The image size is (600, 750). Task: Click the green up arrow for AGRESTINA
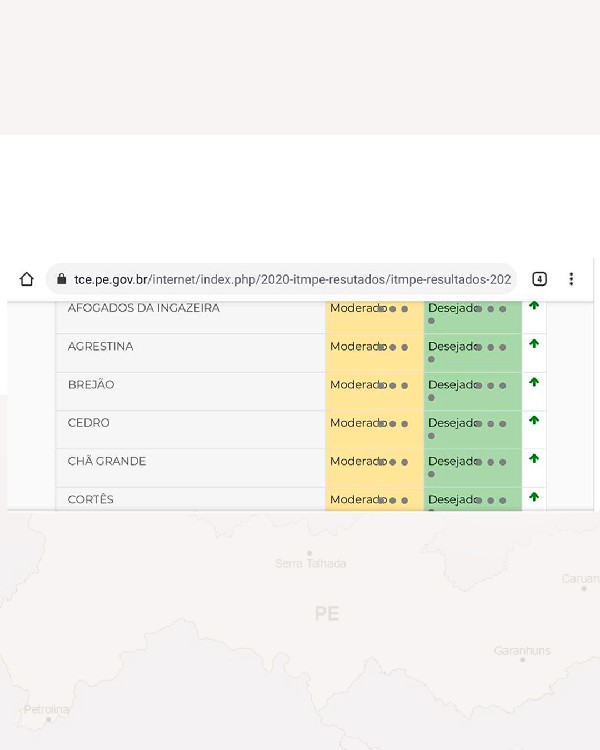coord(534,343)
